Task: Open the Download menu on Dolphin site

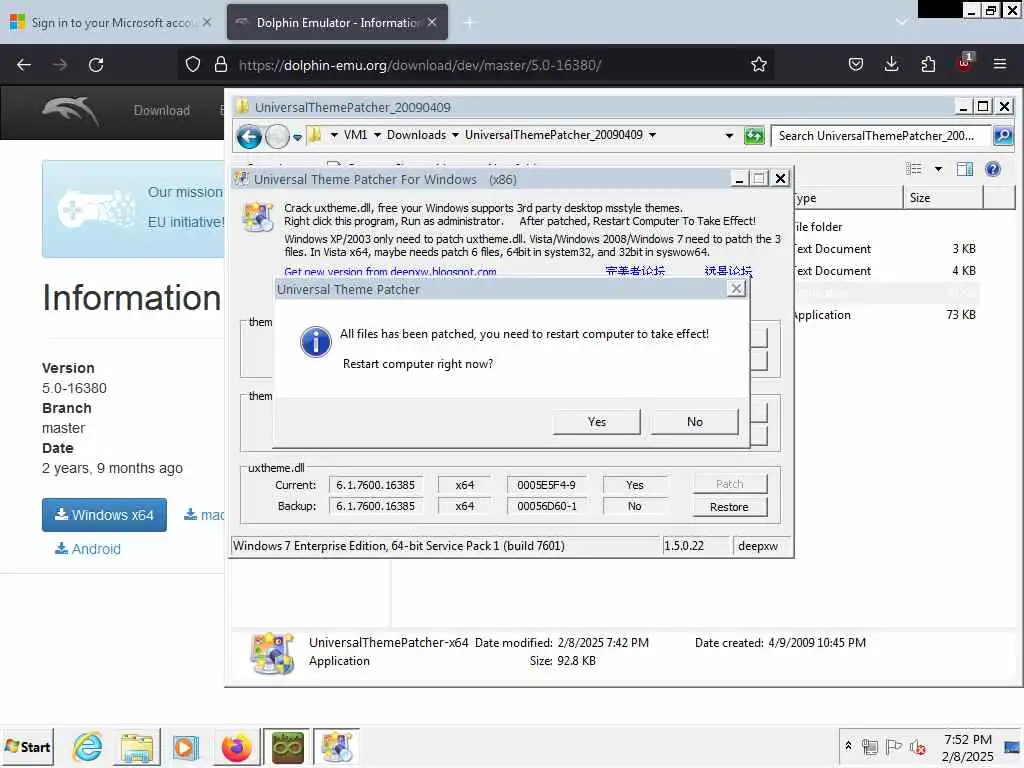Action: (x=162, y=111)
